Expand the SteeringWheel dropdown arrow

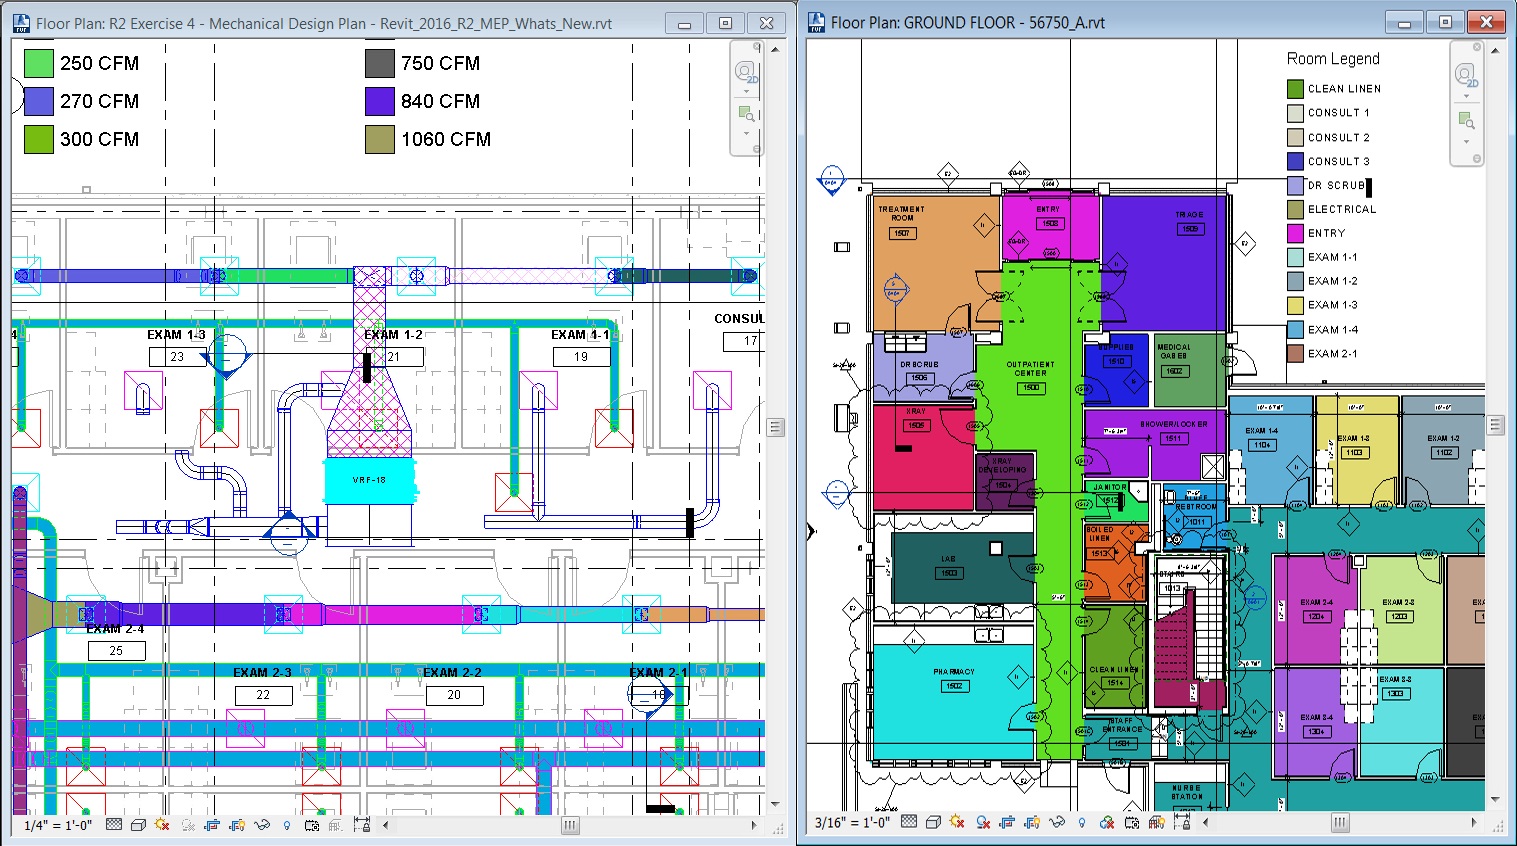(746, 91)
